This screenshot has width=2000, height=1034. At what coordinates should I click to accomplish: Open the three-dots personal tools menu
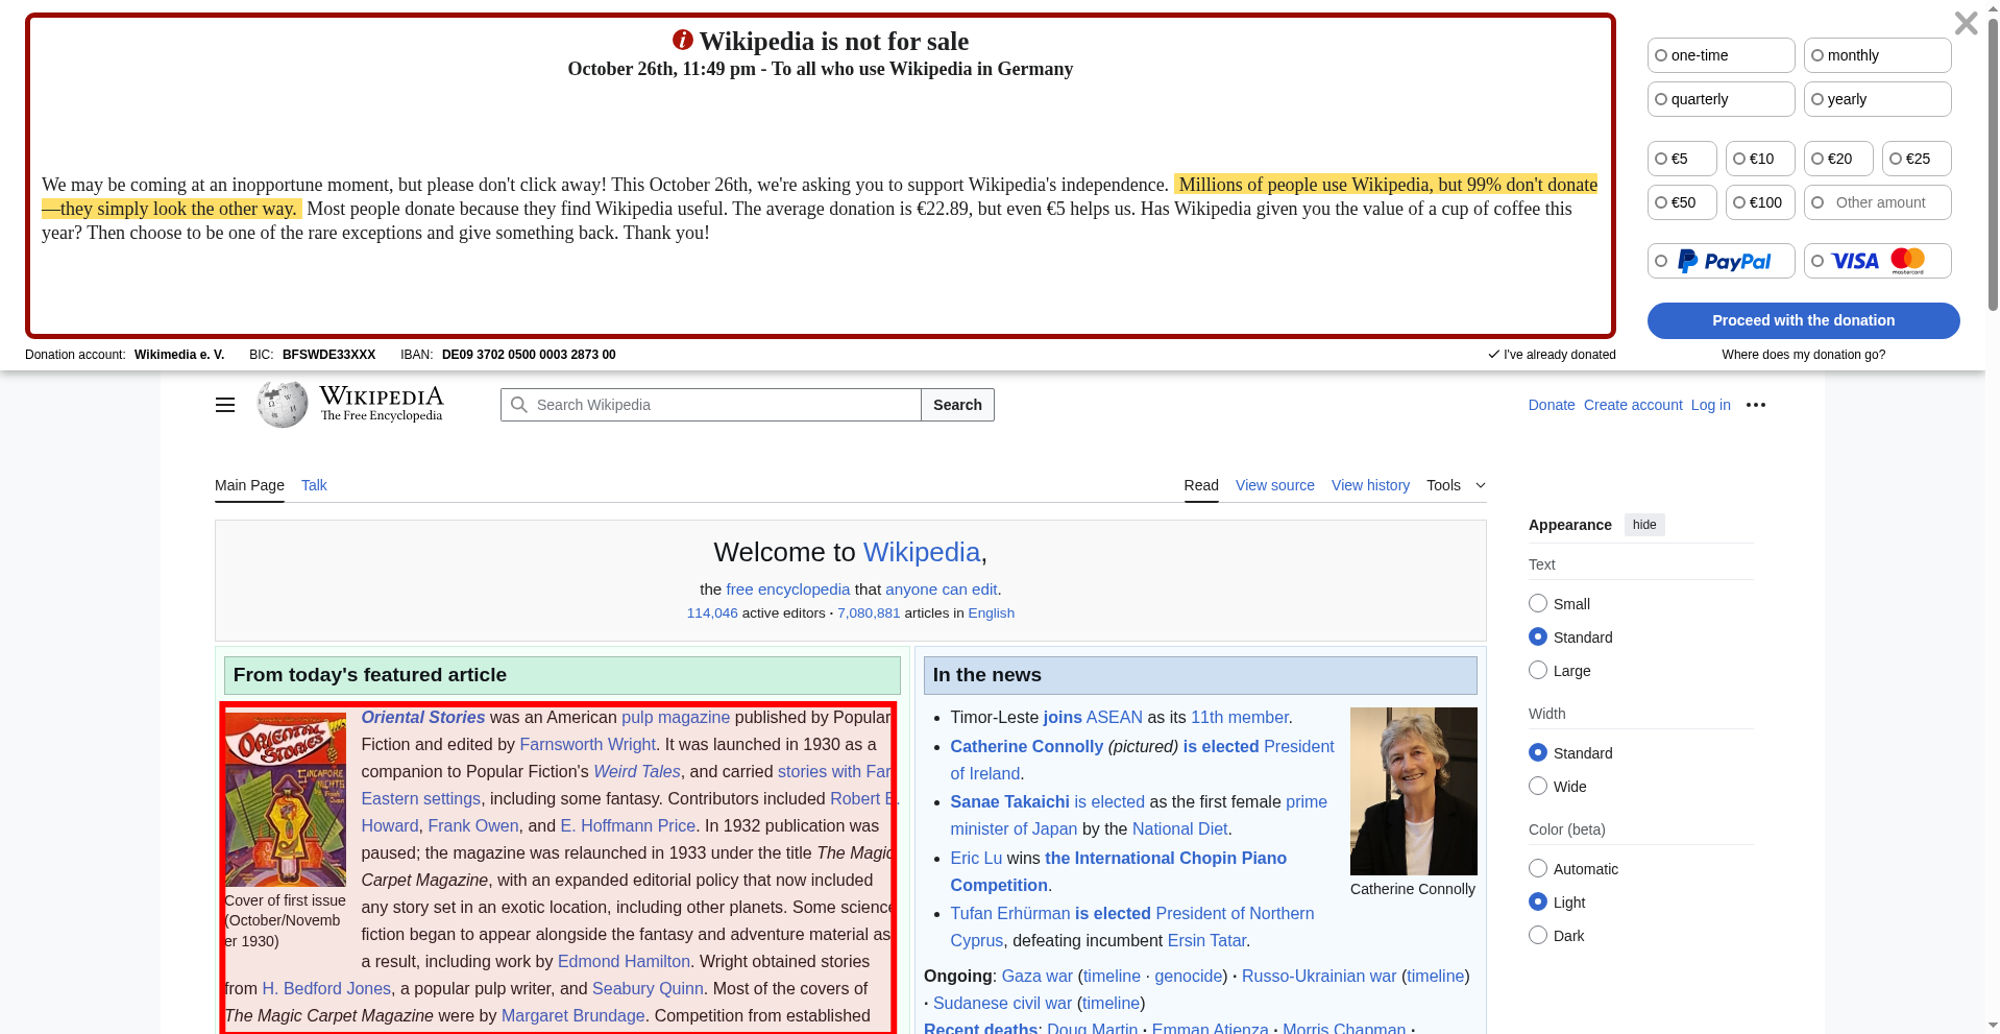pyautogui.click(x=1755, y=405)
